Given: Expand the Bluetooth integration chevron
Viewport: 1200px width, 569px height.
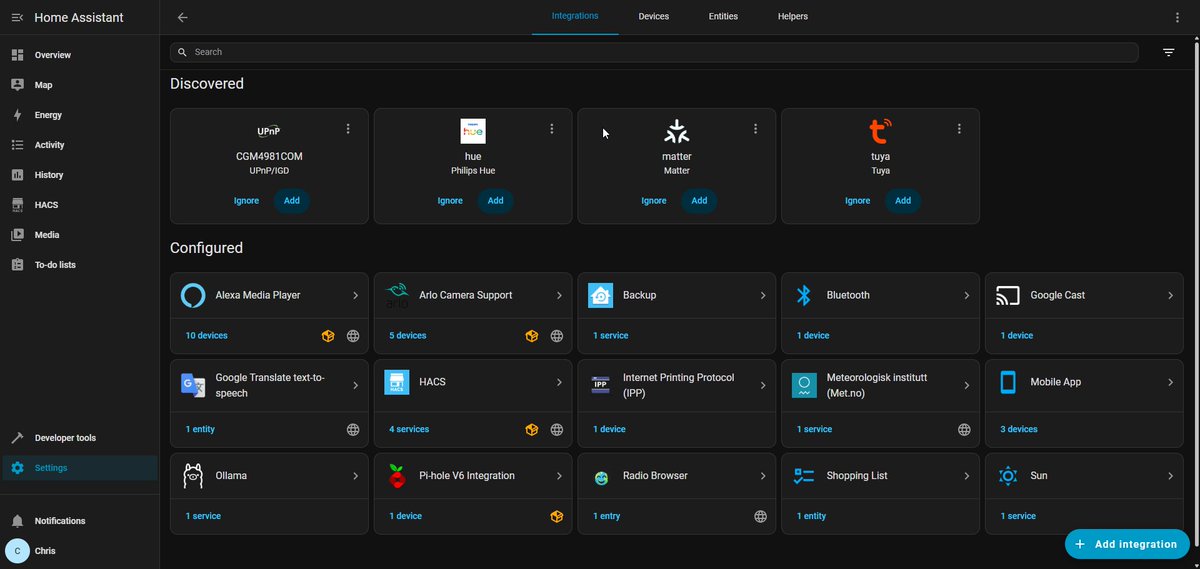Looking at the screenshot, I should (x=967, y=296).
